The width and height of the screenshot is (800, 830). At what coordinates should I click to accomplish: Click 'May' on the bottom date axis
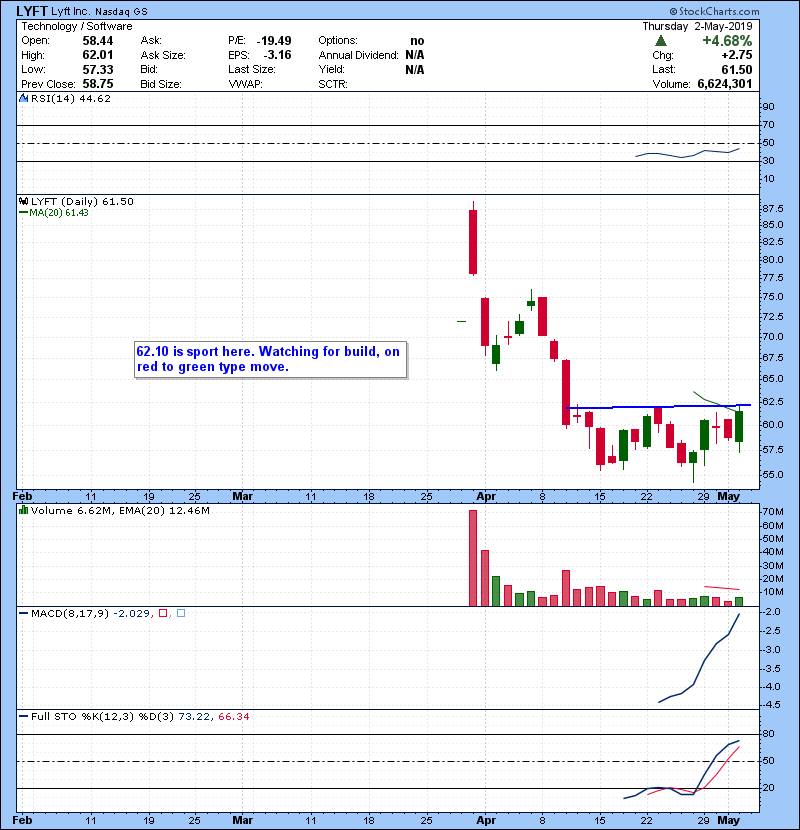coord(729,820)
